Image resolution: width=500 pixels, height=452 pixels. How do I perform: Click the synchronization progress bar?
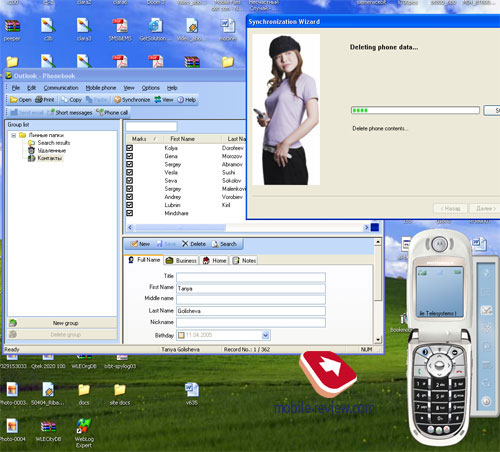[x=415, y=110]
